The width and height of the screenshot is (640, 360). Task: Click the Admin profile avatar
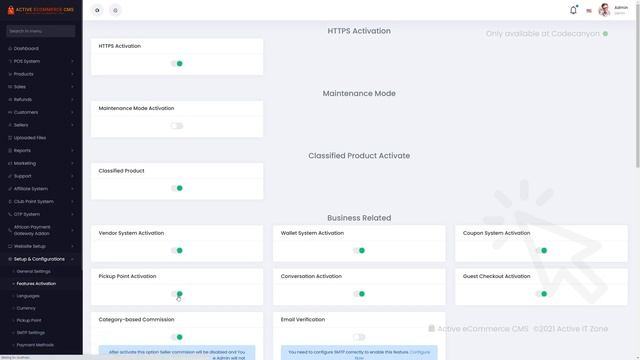[x=604, y=10]
